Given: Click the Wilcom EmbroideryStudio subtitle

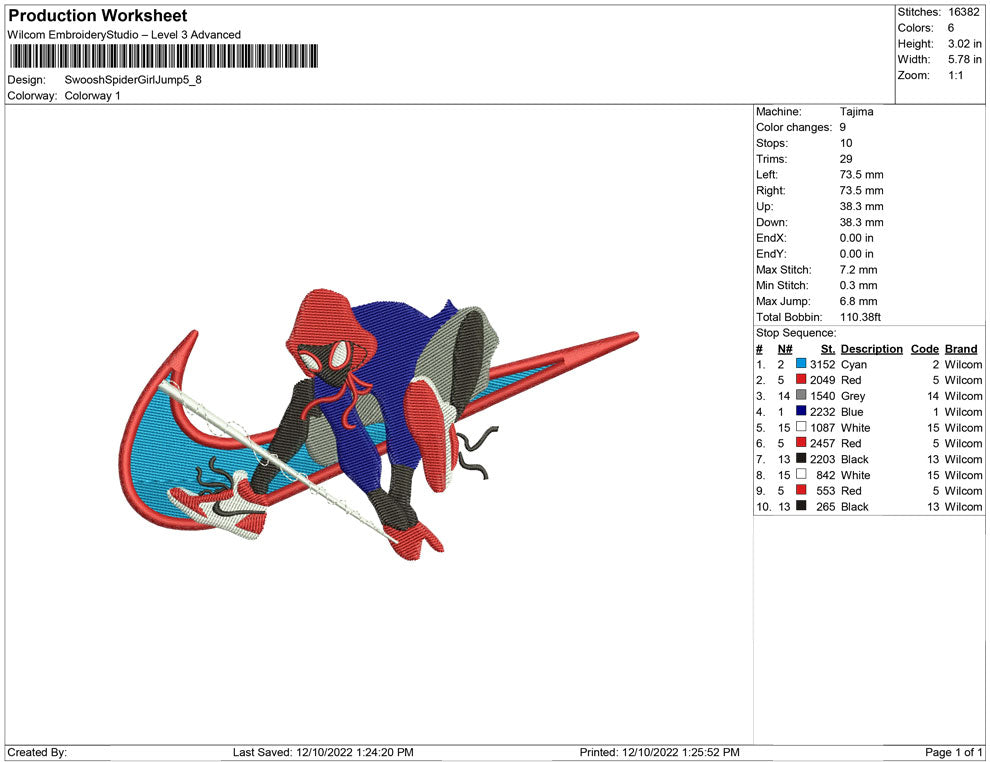Looking at the screenshot, I should 124,35.
